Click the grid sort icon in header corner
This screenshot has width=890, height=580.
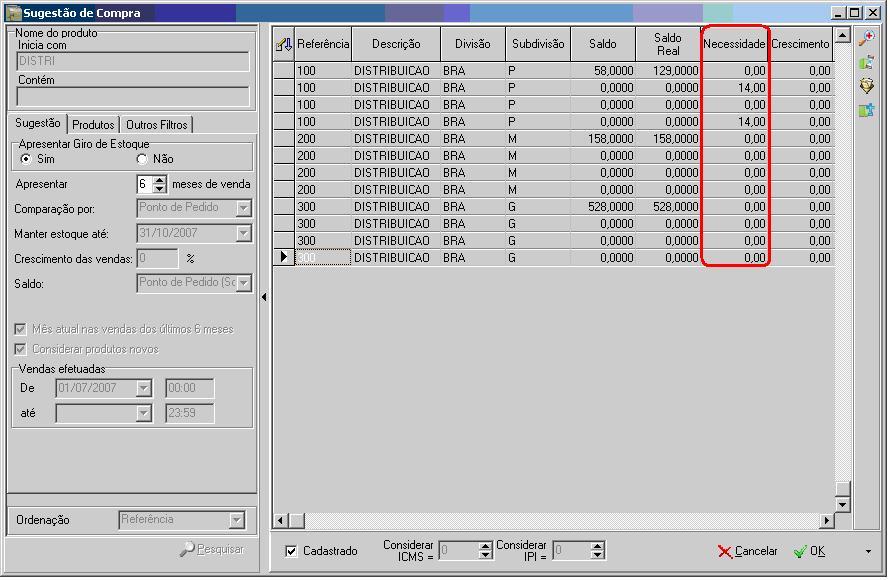click(284, 44)
